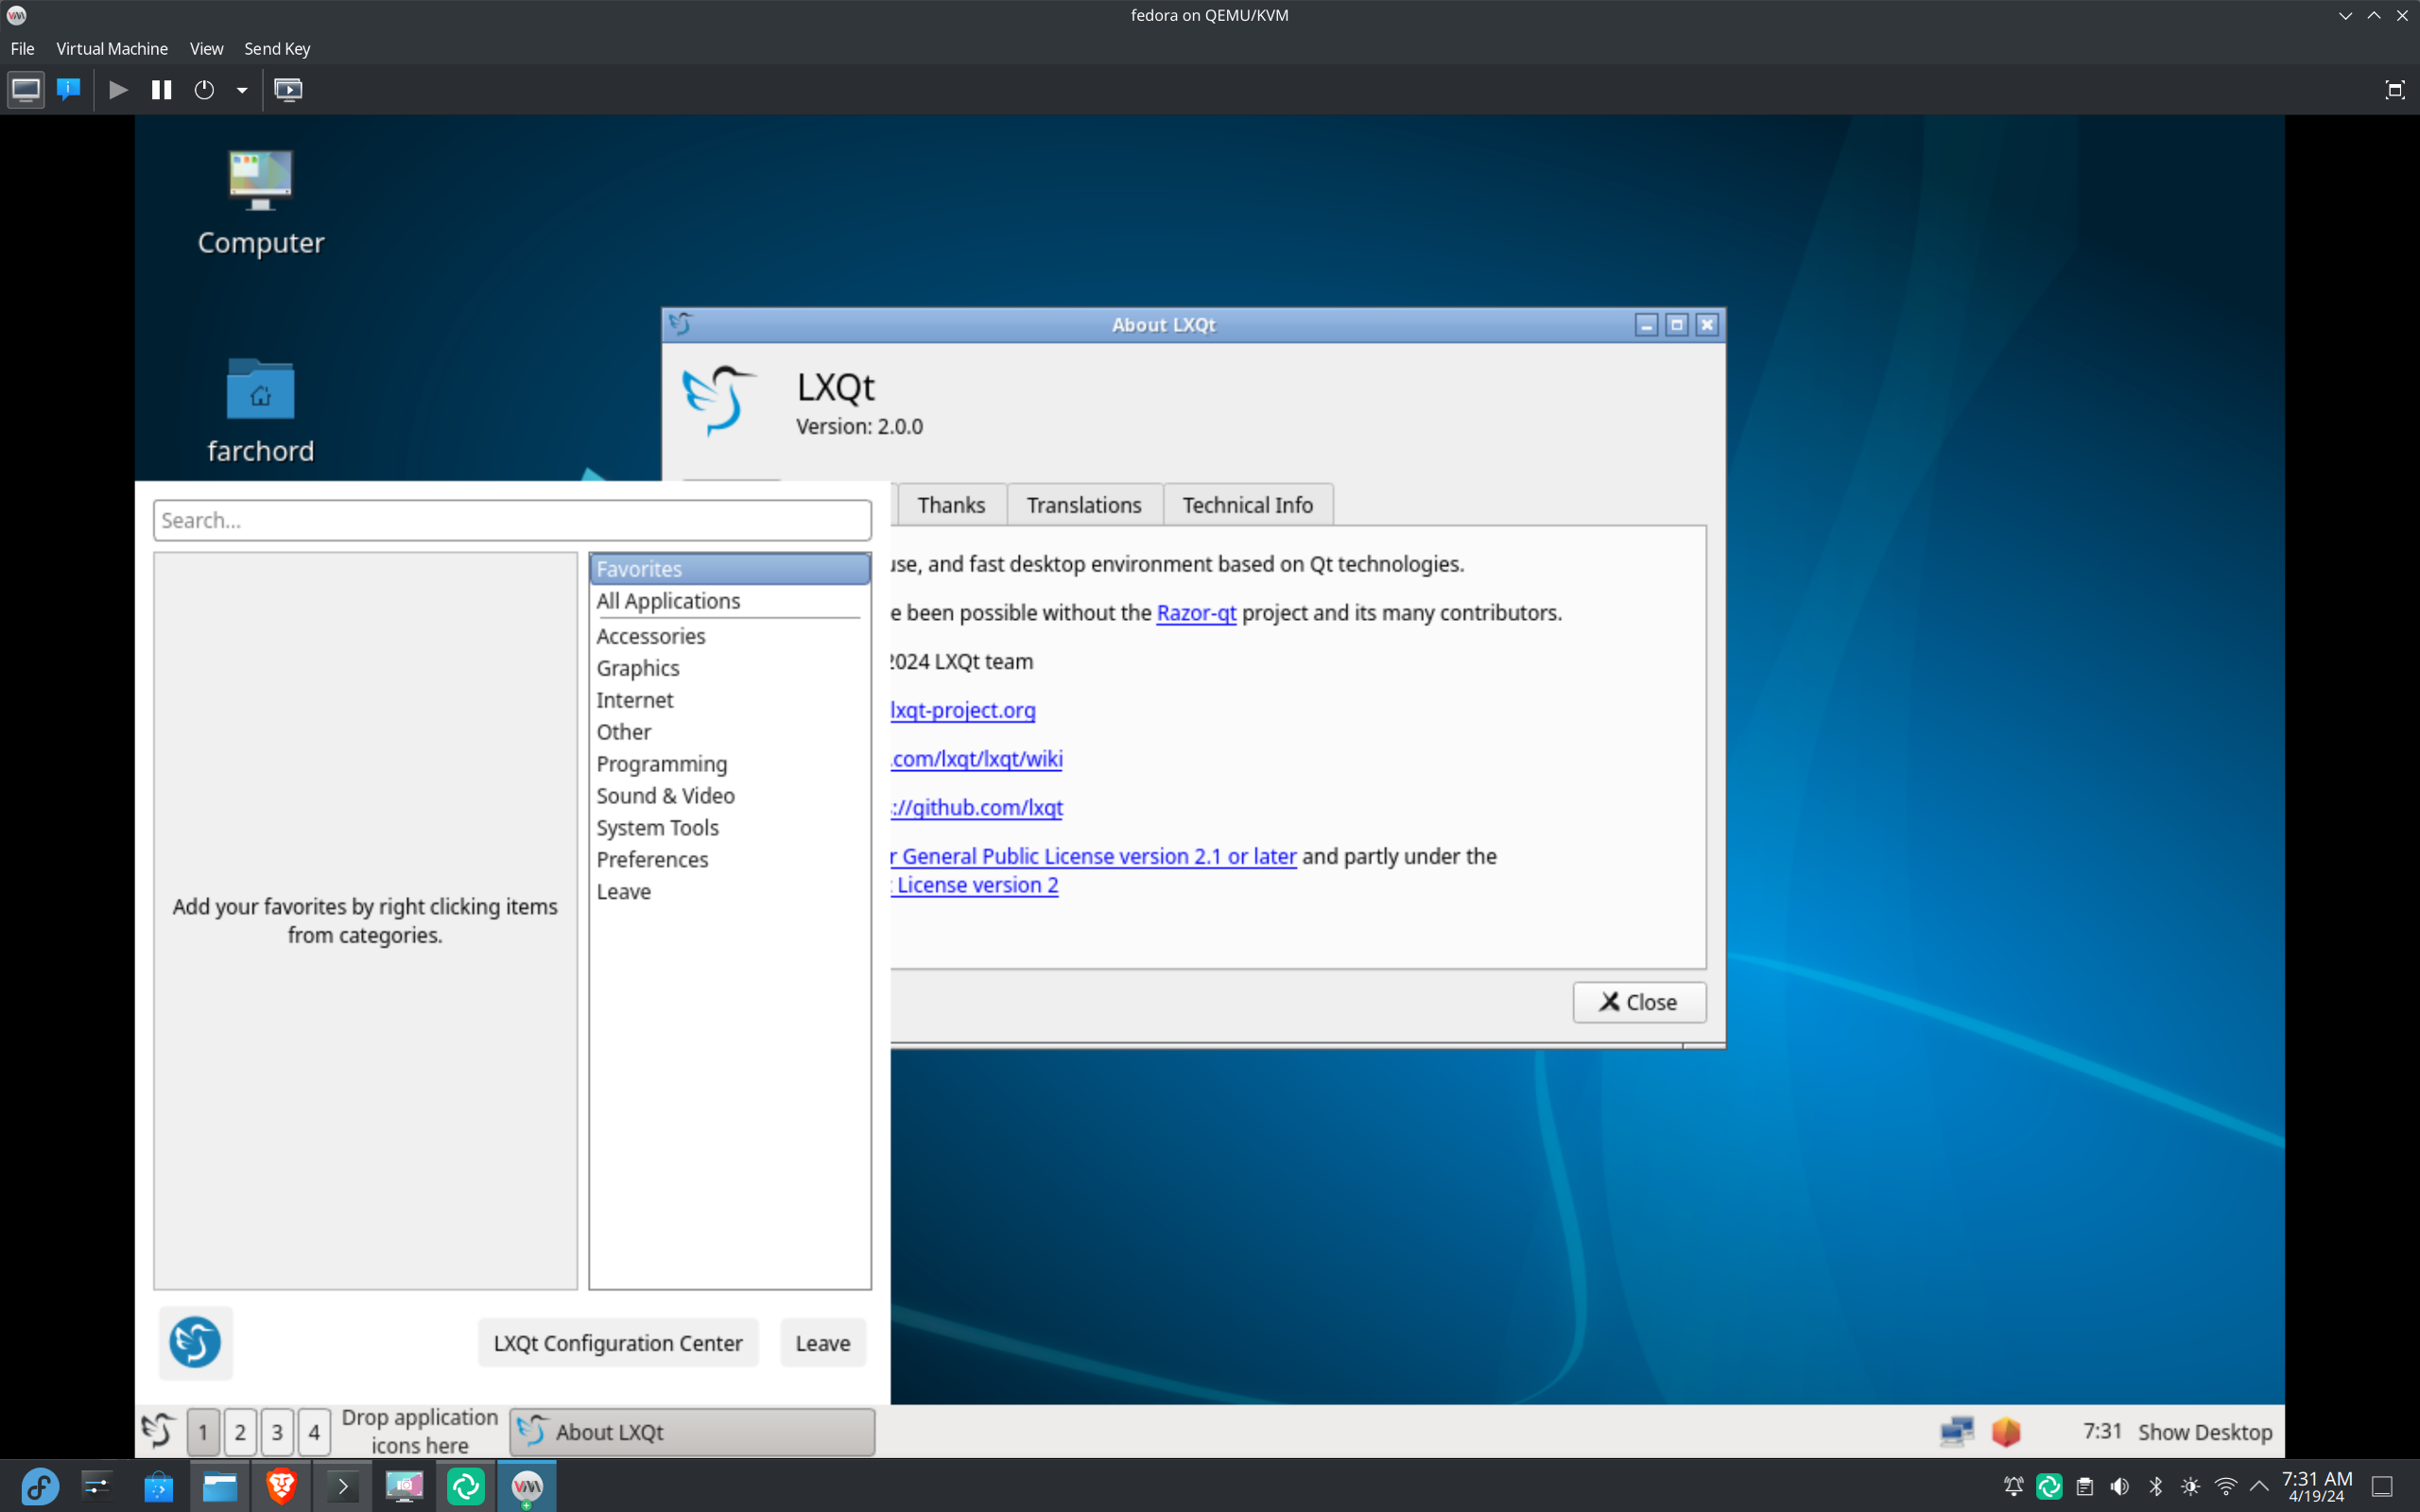Follow the Razor-qt link

(1196, 613)
